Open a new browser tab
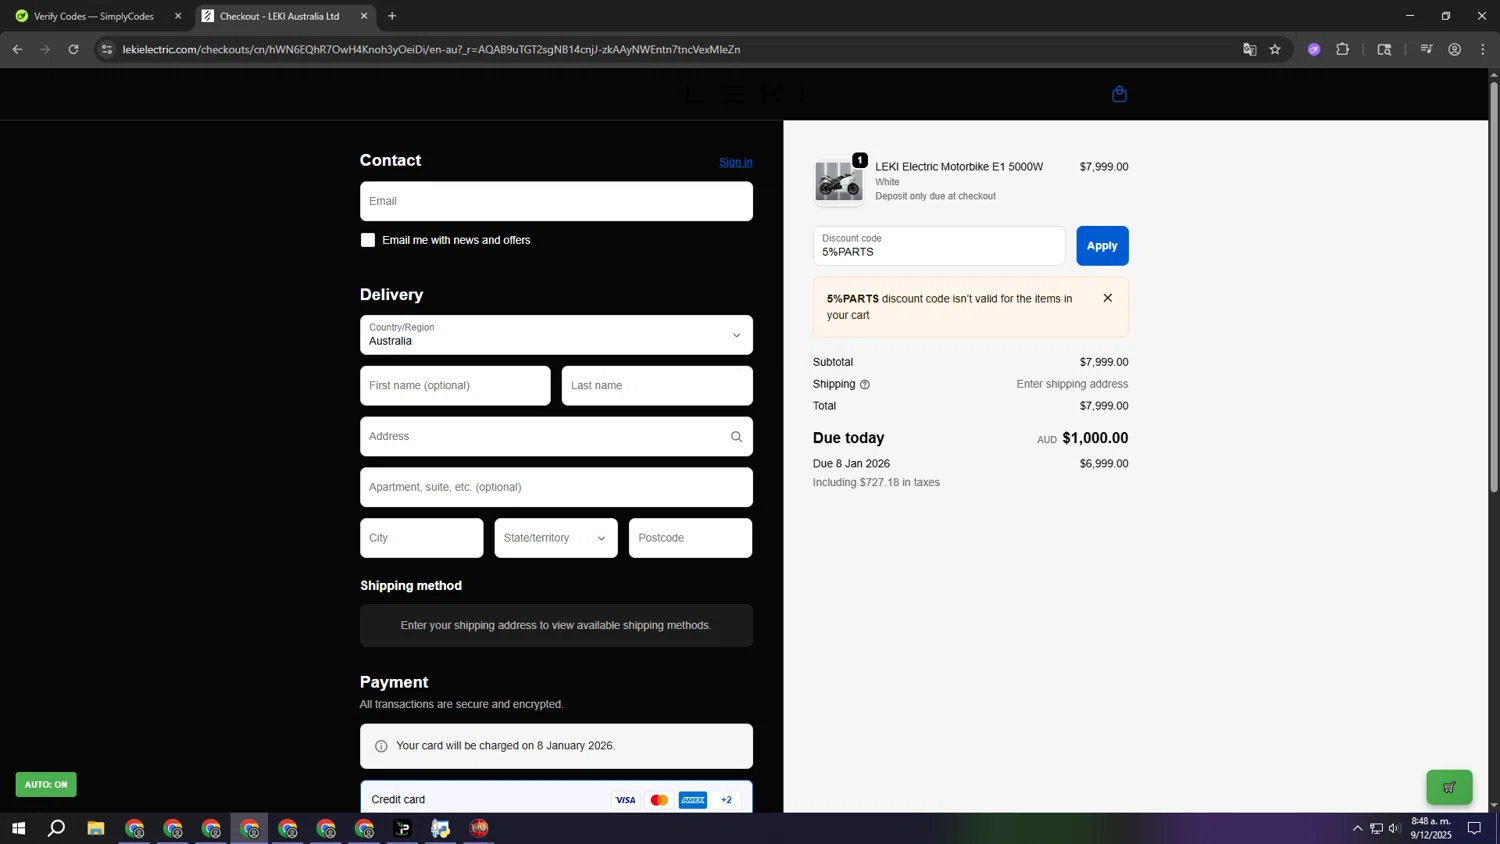This screenshot has height=844, width=1500. coord(392,16)
